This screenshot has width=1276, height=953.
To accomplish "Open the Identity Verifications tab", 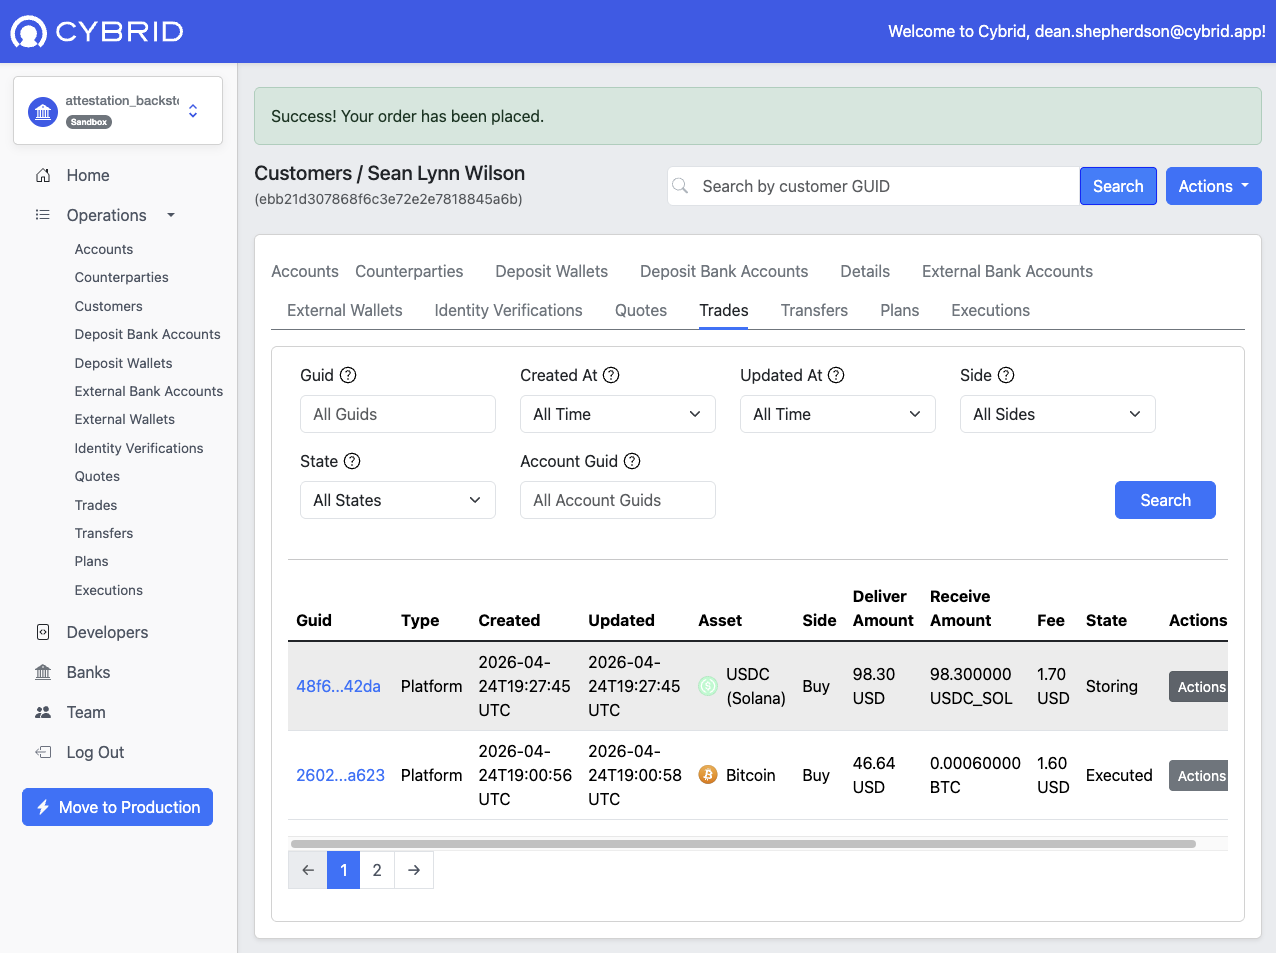I will point(508,310).
